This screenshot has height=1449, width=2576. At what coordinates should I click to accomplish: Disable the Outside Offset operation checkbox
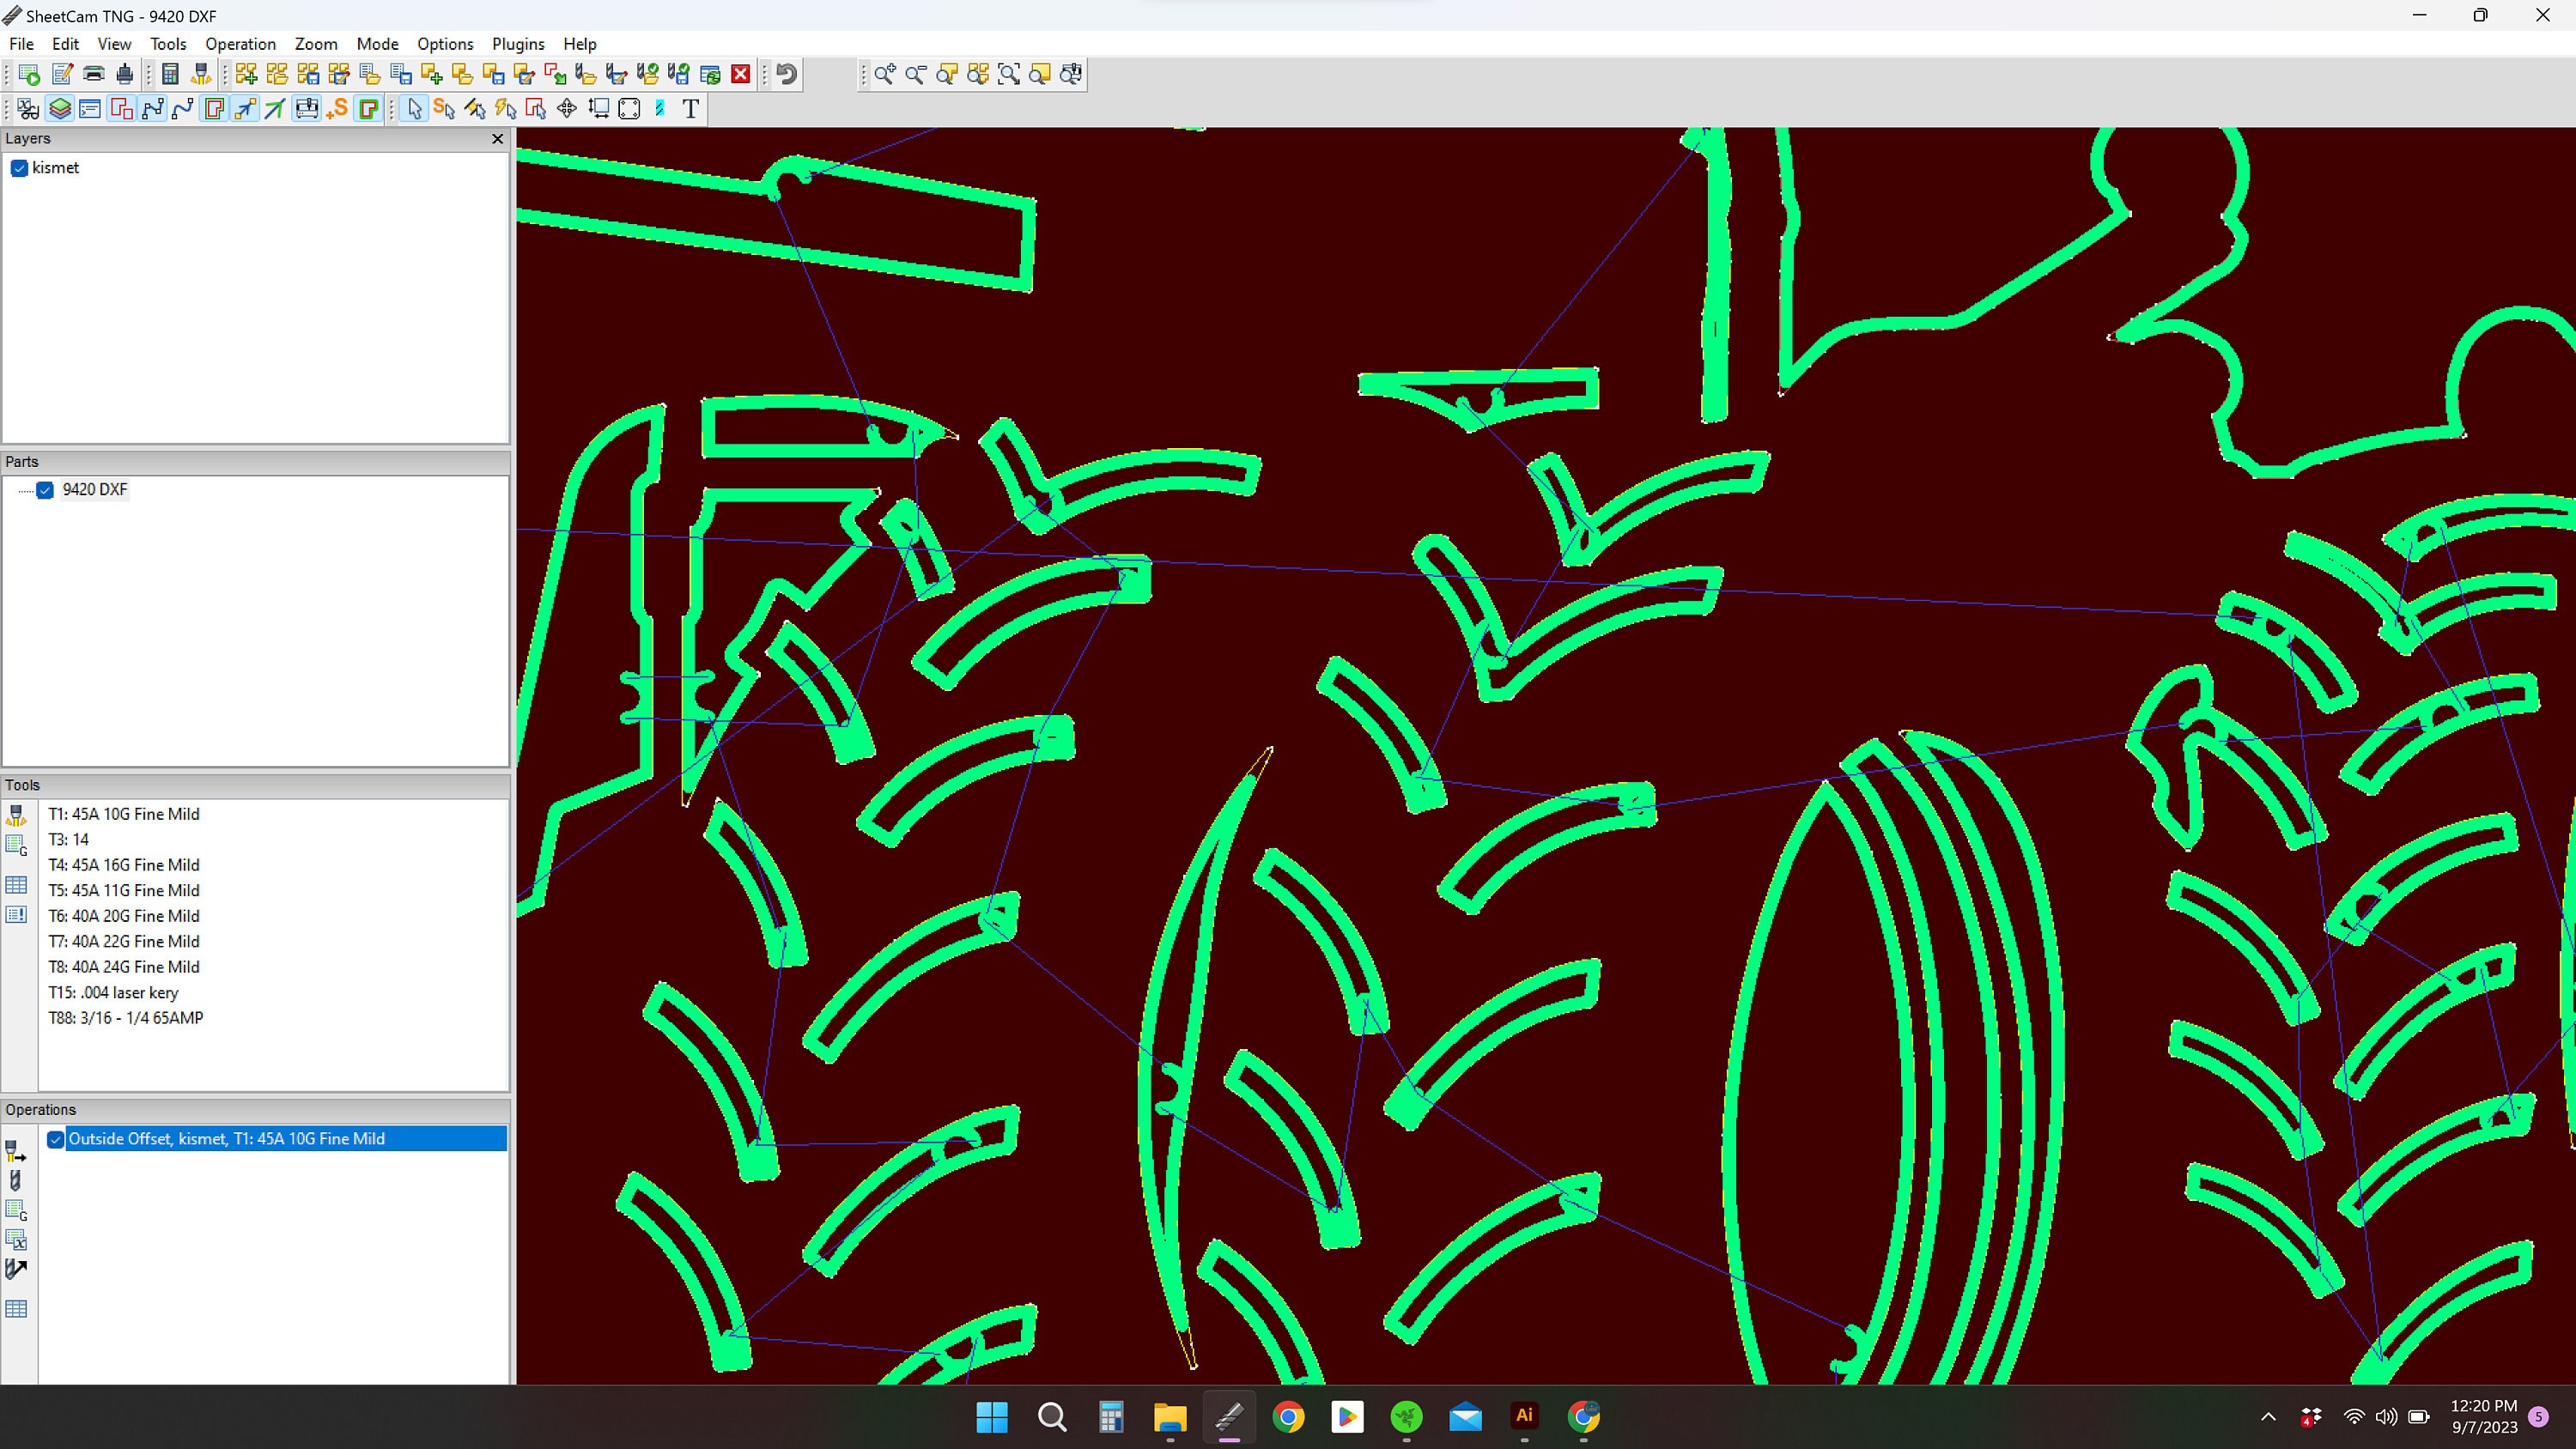(56, 1139)
